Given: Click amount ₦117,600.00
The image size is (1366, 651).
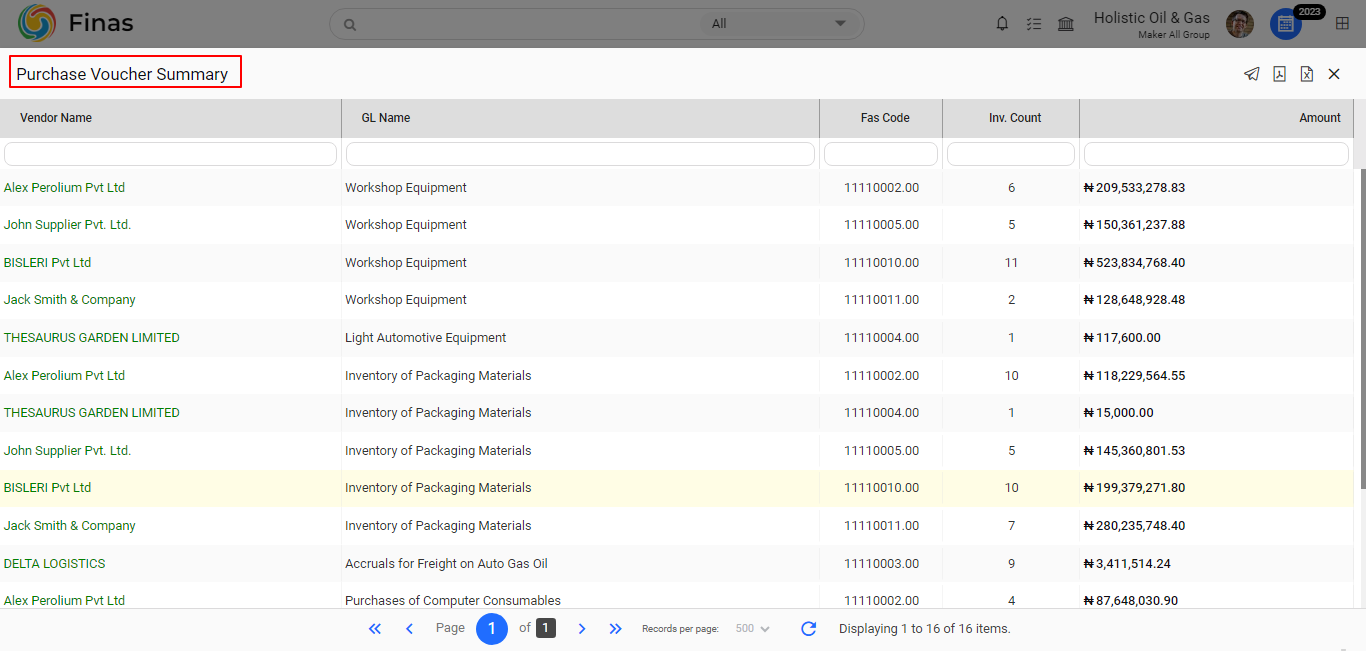Looking at the screenshot, I should click(x=1122, y=338).
